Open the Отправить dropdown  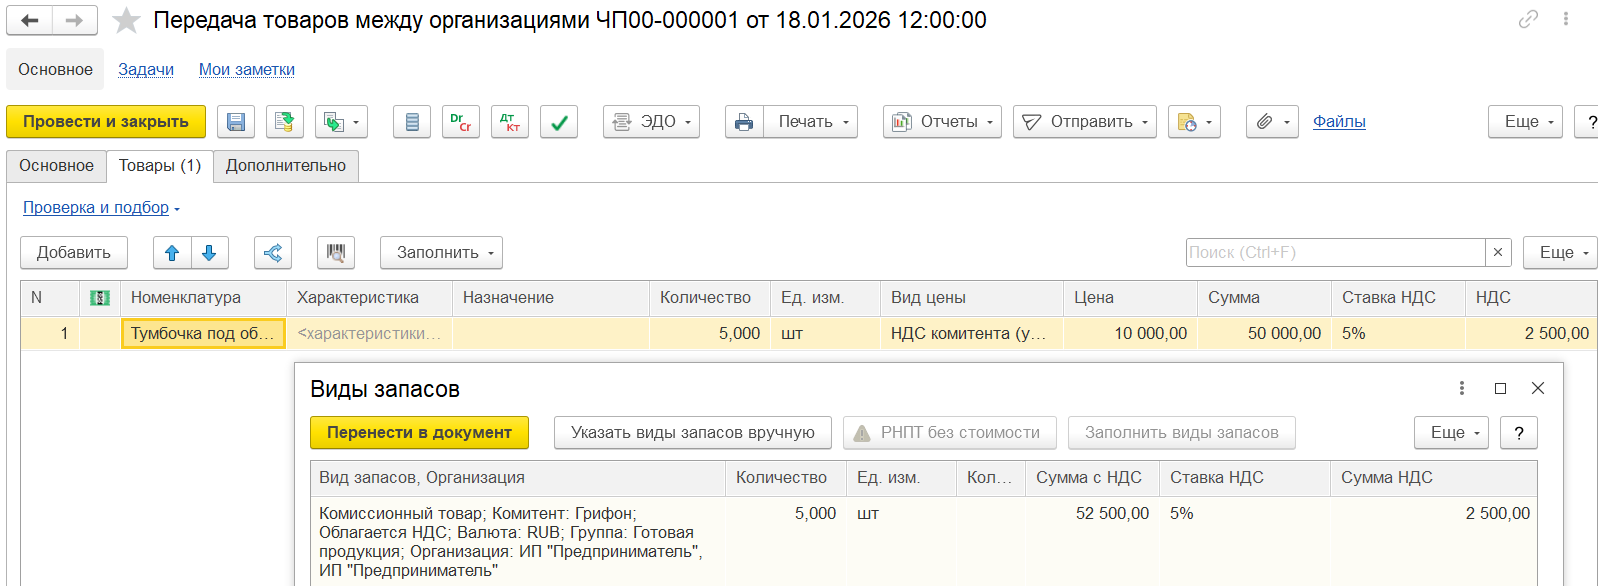(1085, 122)
